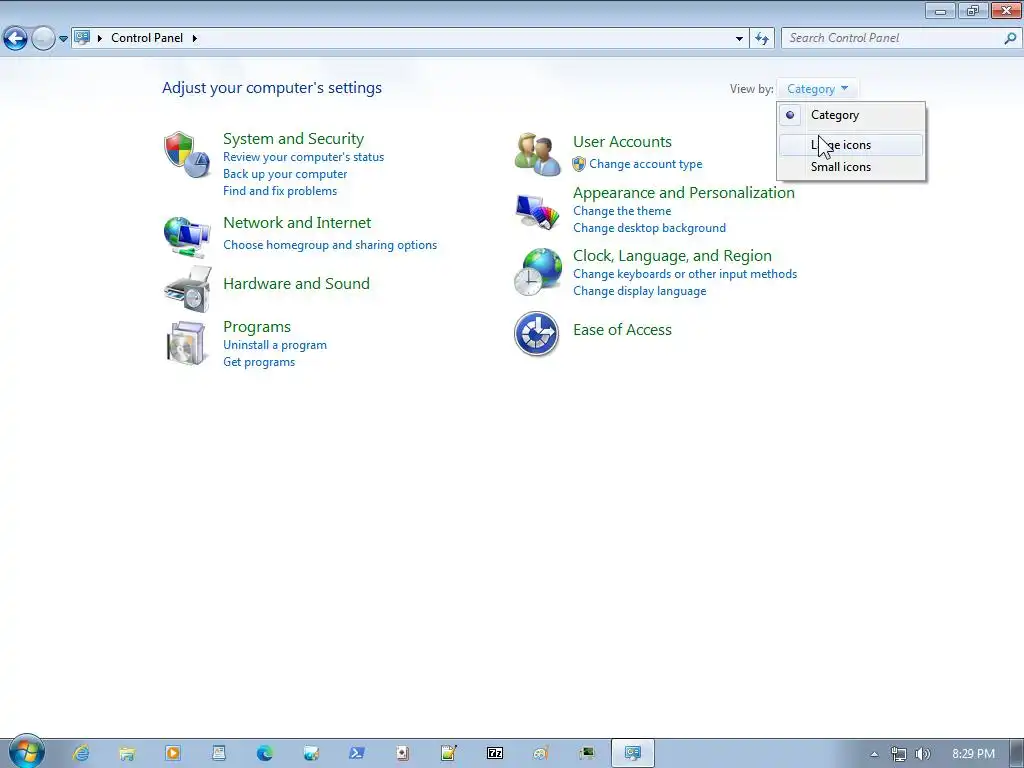The image size is (1024, 768).
Task: Click the Show desktop strip in taskbar
Action: coord(1017,753)
